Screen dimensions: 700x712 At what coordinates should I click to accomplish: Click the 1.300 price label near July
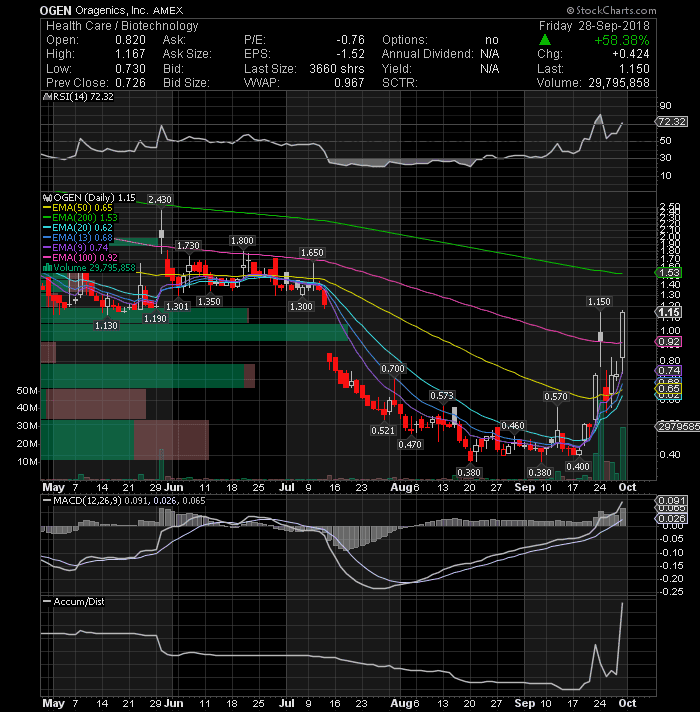(x=301, y=307)
